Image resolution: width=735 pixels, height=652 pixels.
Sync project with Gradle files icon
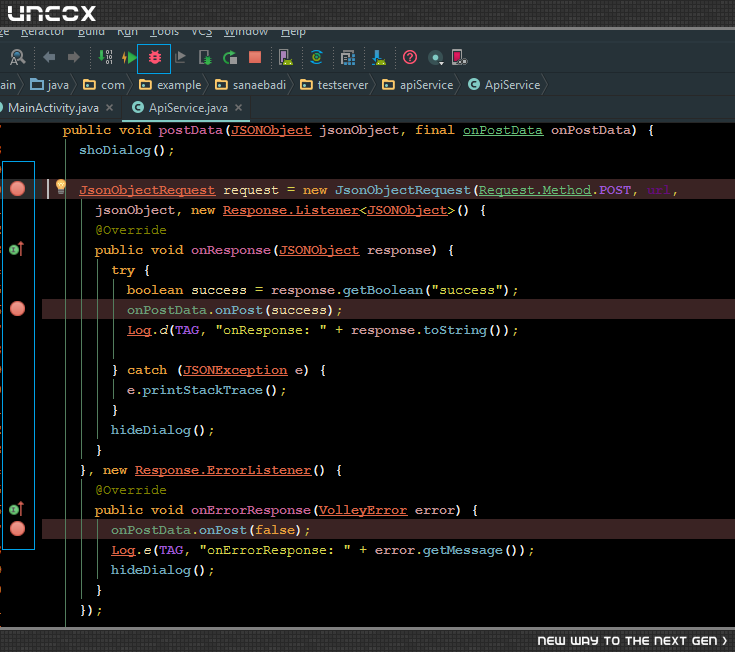tap(316, 57)
